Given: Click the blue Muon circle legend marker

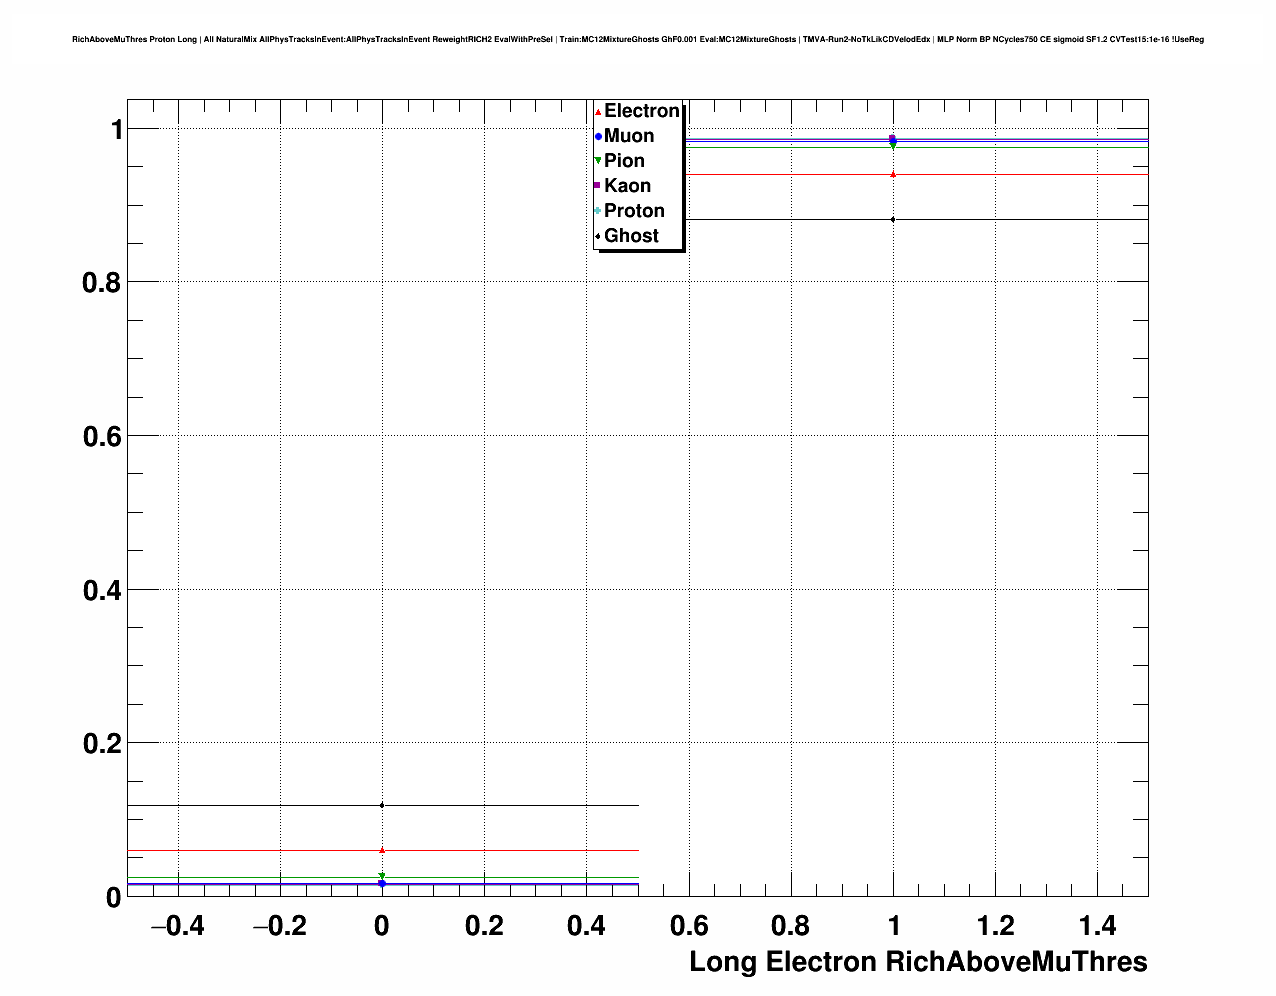Looking at the screenshot, I should pos(598,136).
